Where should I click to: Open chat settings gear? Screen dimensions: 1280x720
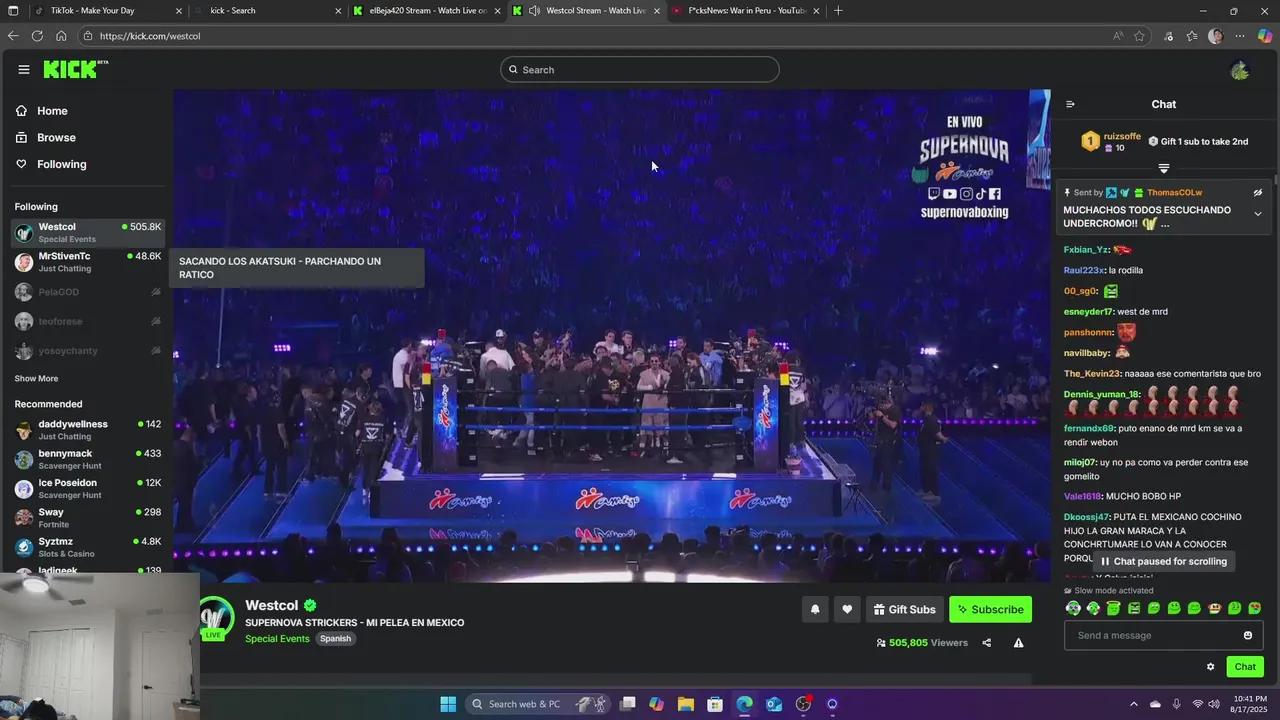click(x=1210, y=667)
